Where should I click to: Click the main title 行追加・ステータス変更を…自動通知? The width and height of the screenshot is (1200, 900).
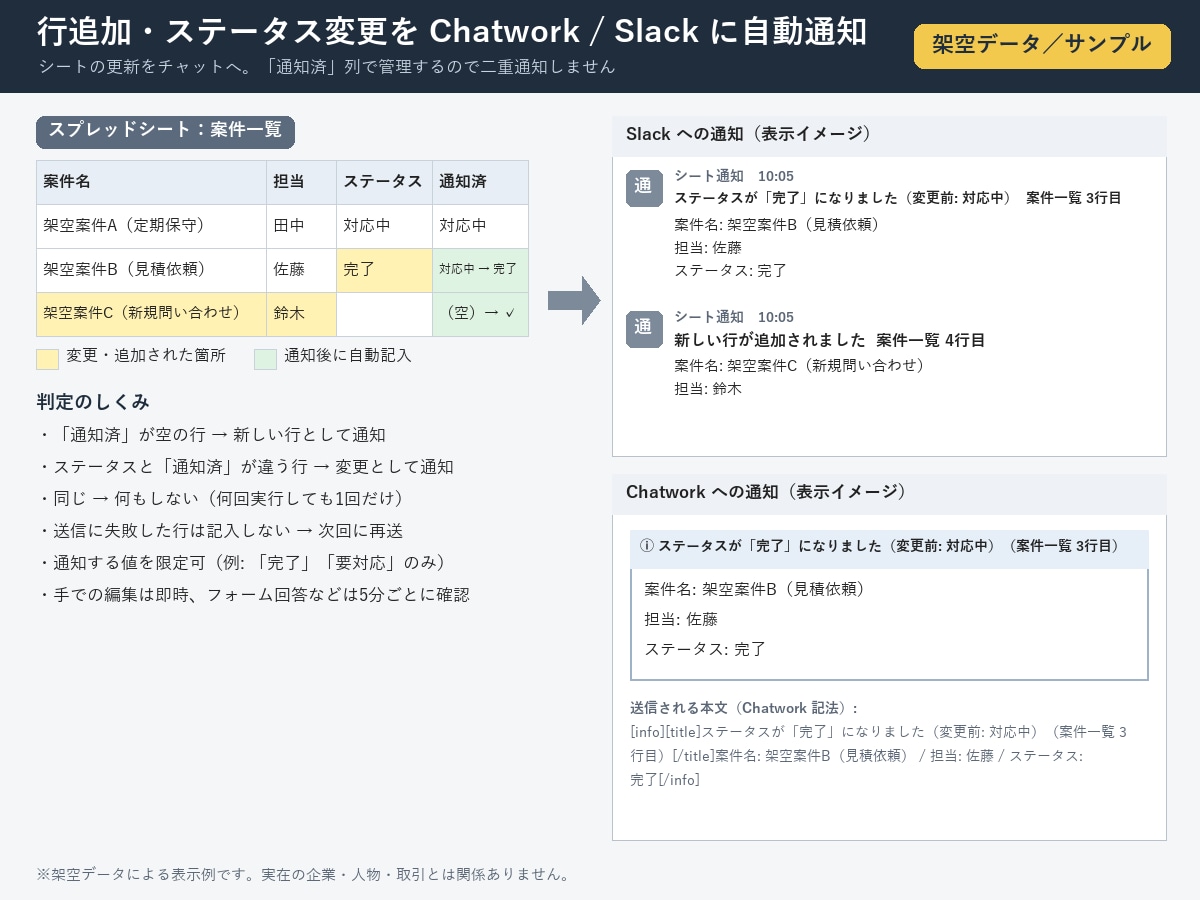click(452, 32)
